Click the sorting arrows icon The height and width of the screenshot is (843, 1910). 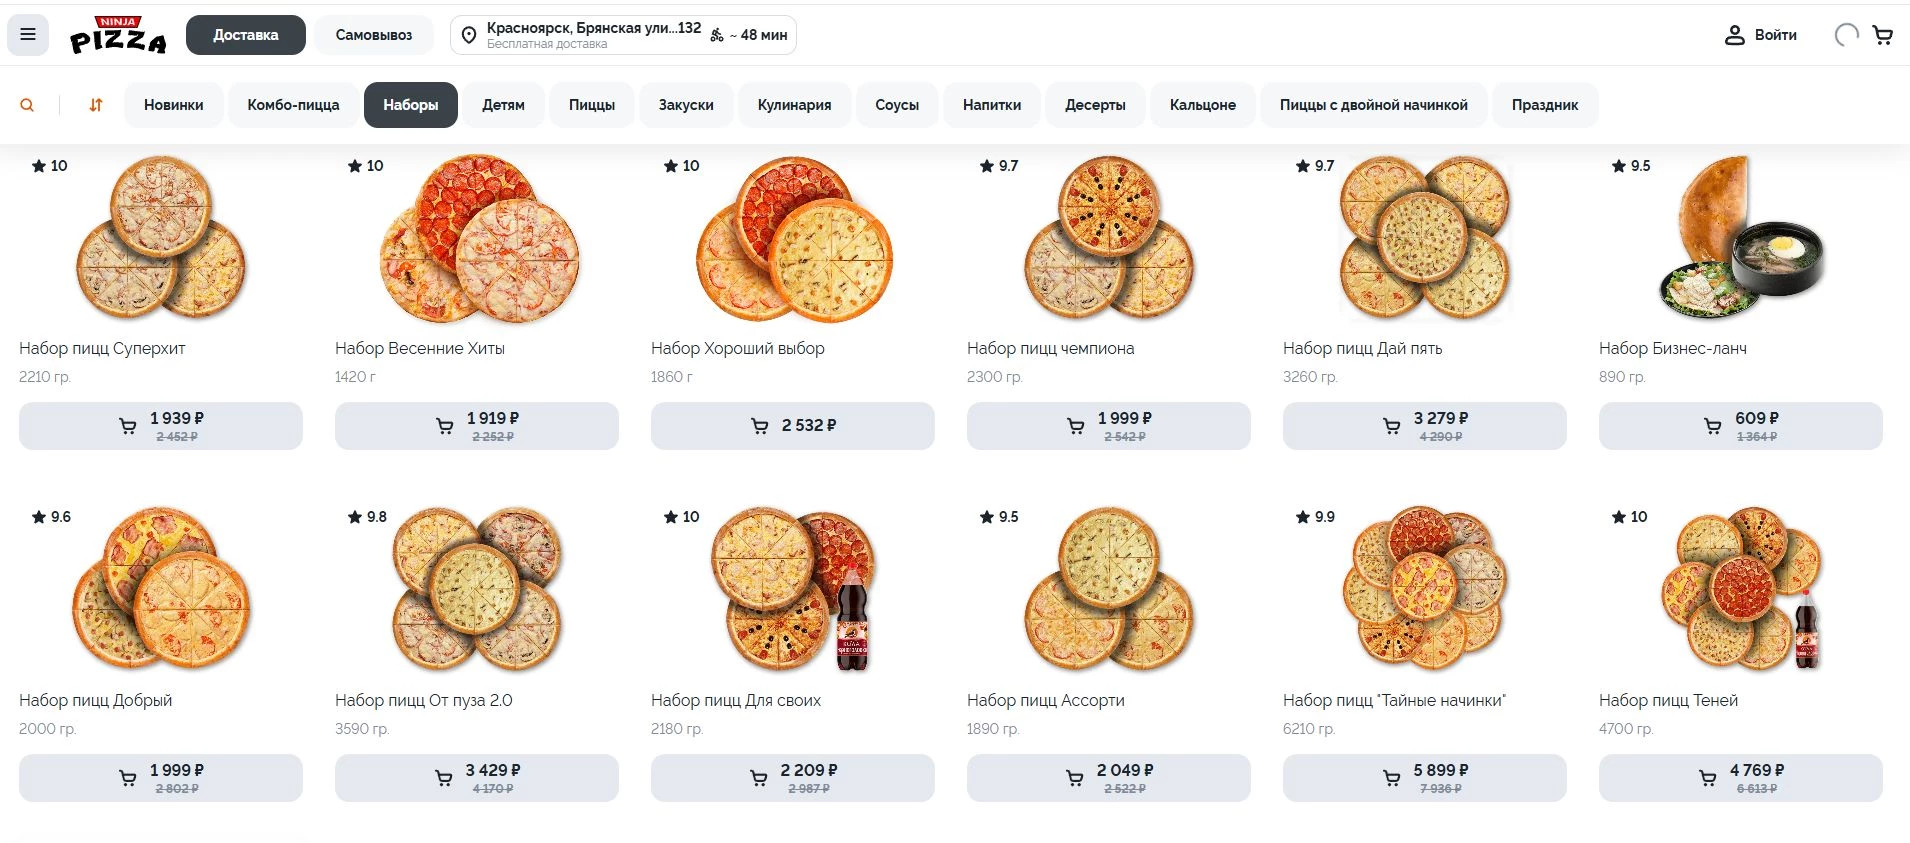95,104
